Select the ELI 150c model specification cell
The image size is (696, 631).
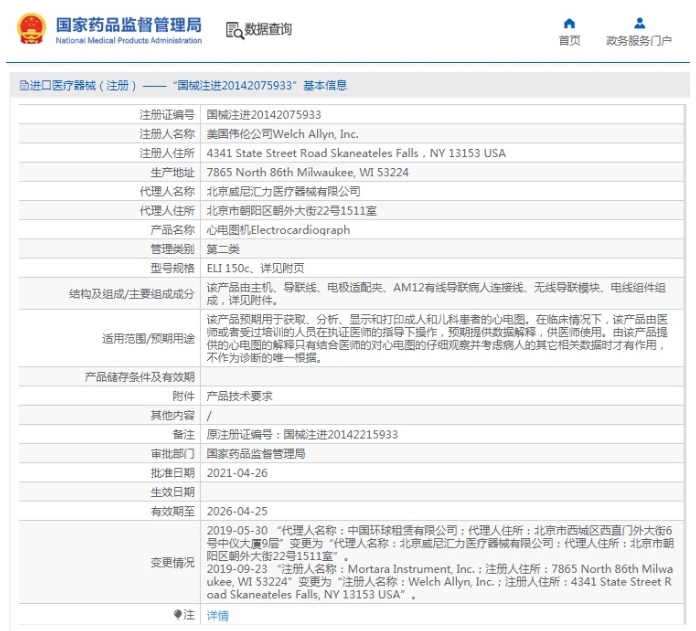click(255, 267)
